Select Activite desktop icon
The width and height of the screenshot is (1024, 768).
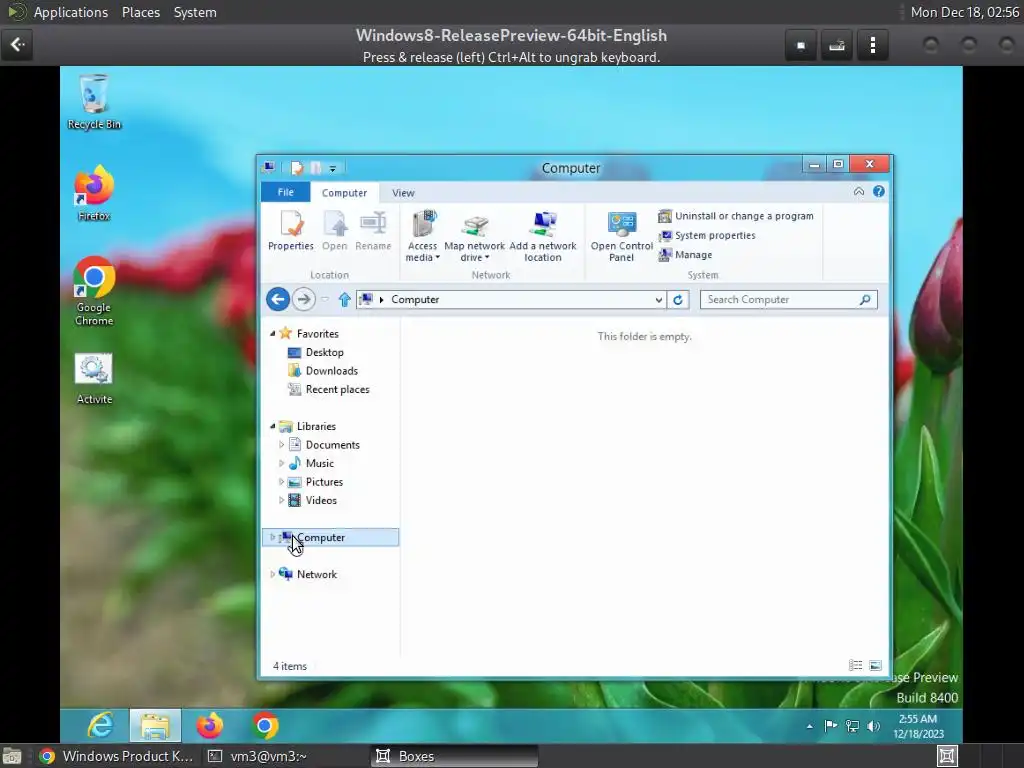94,379
